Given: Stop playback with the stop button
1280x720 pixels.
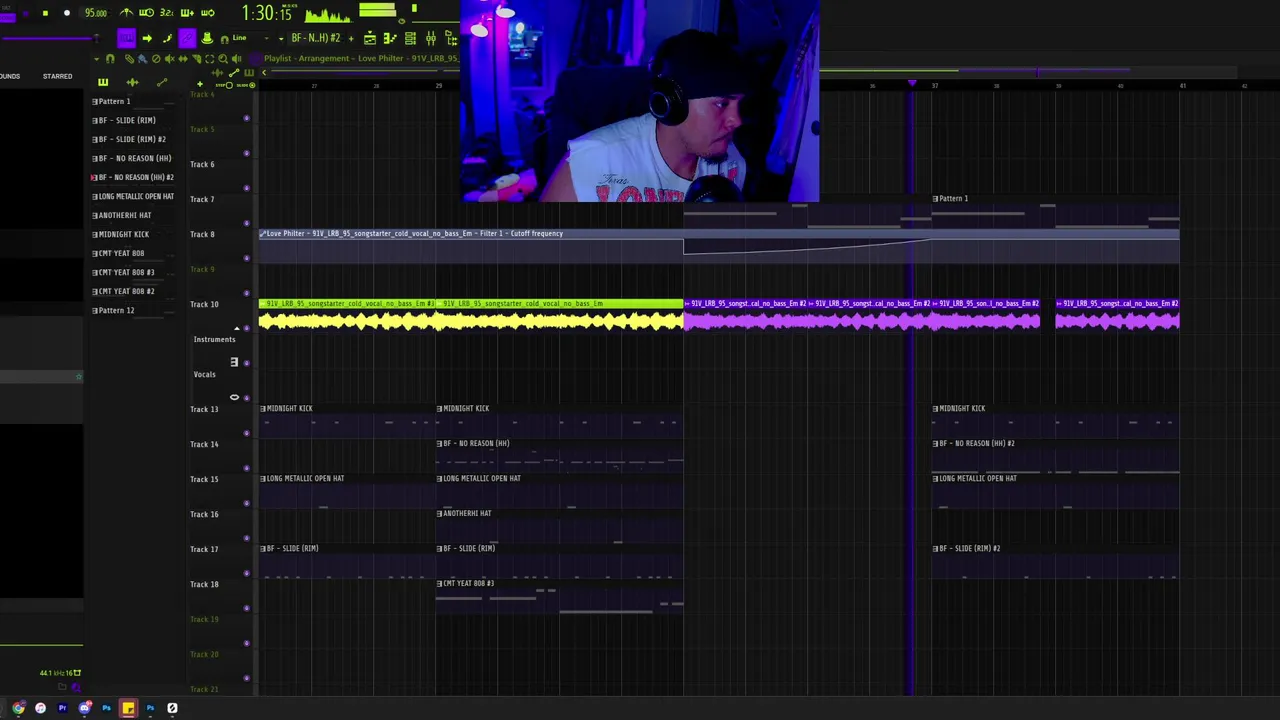Looking at the screenshot, I should [45, 13].
